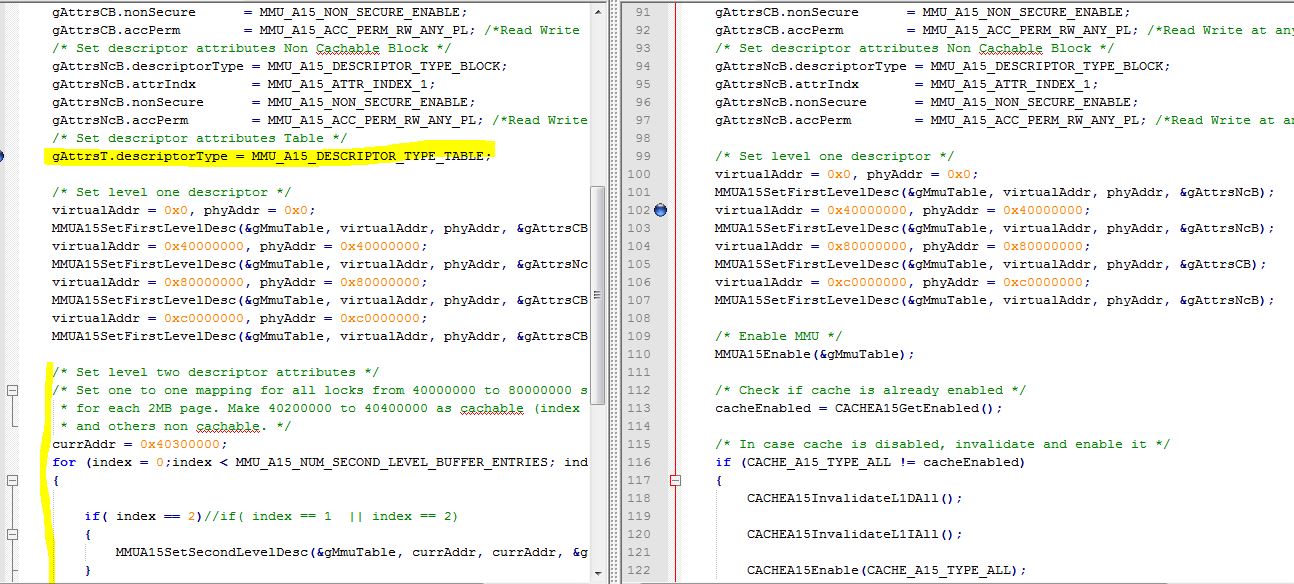Click the 'for (index = 0' loop line

320,462
